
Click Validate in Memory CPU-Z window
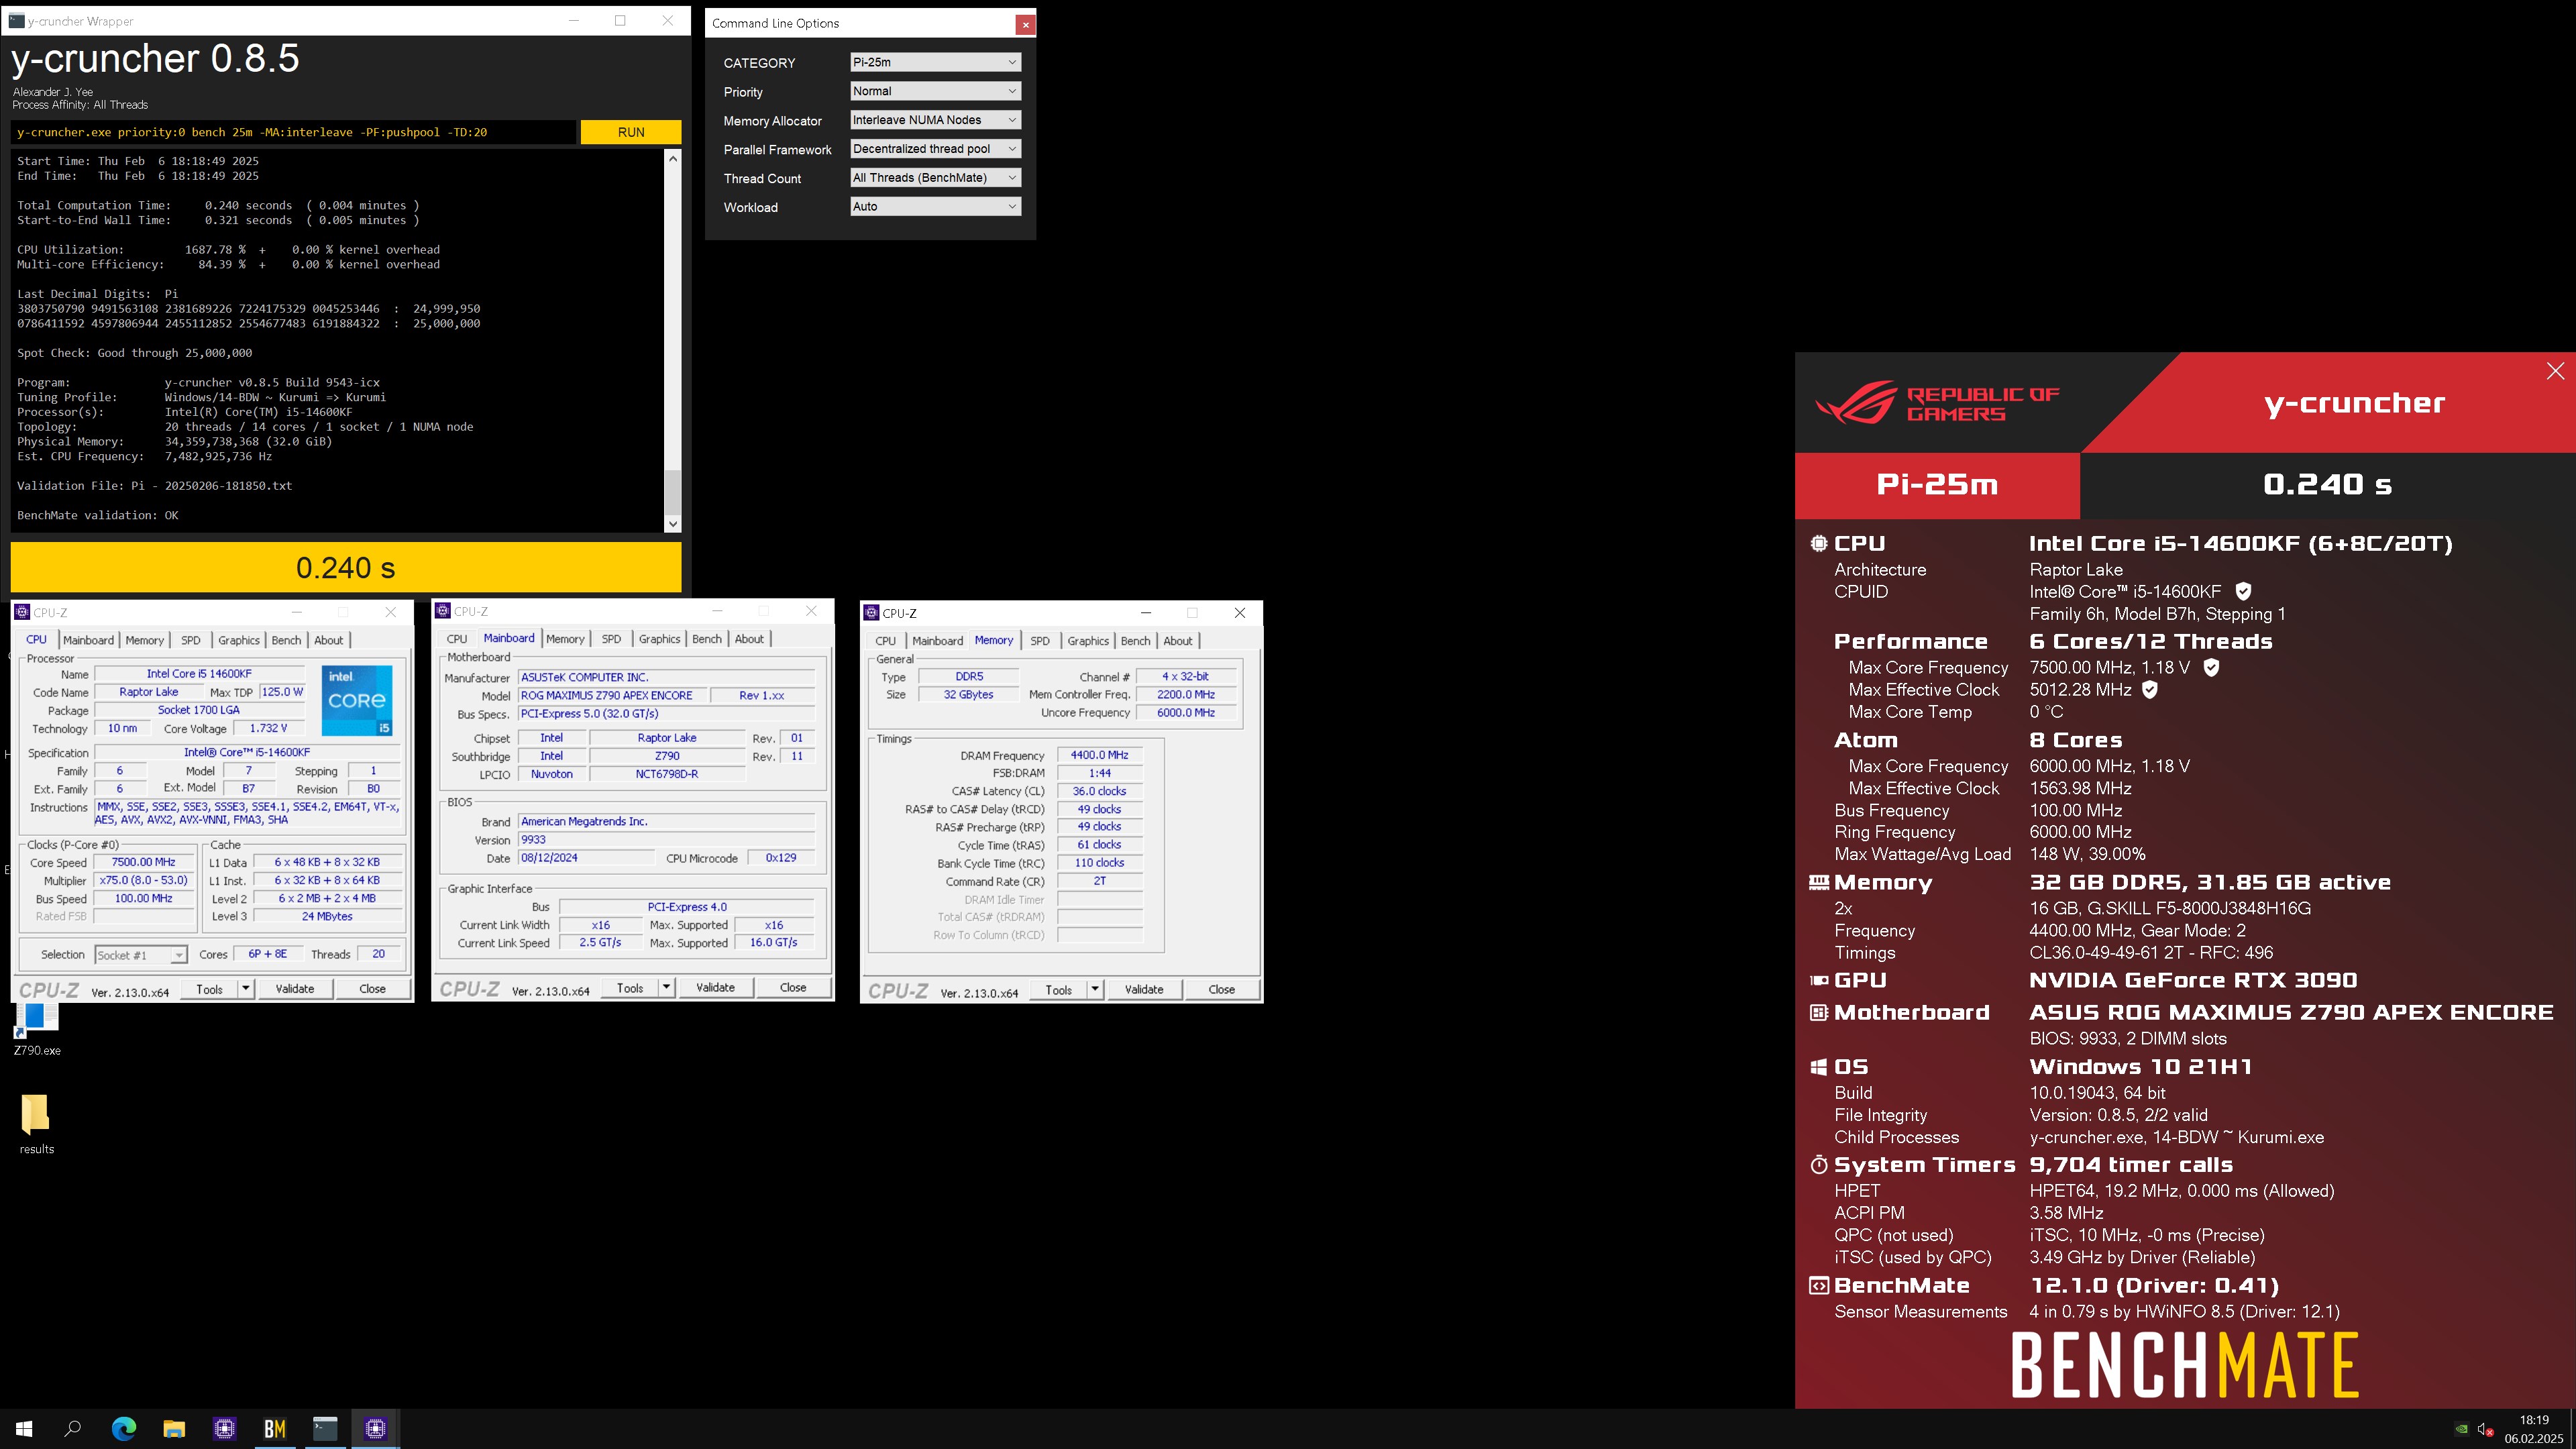coord(1144,990)
